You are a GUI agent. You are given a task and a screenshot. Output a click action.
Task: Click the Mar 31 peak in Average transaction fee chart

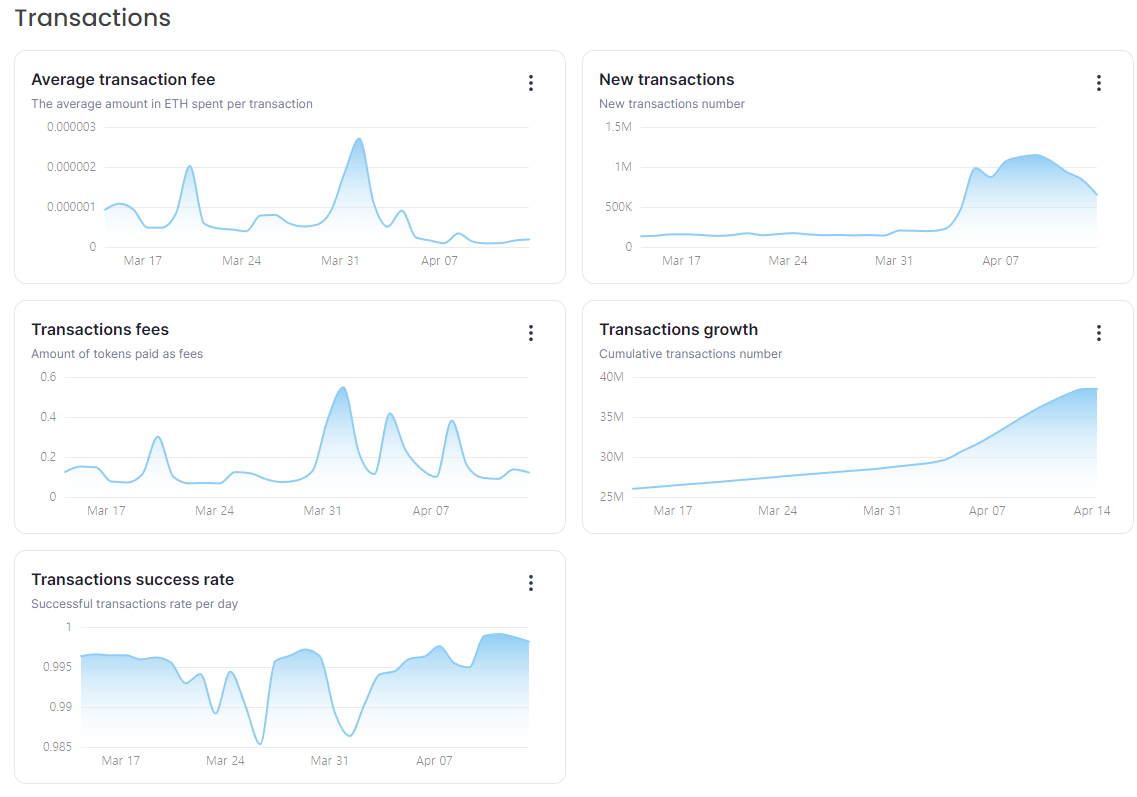pos(359,140)
